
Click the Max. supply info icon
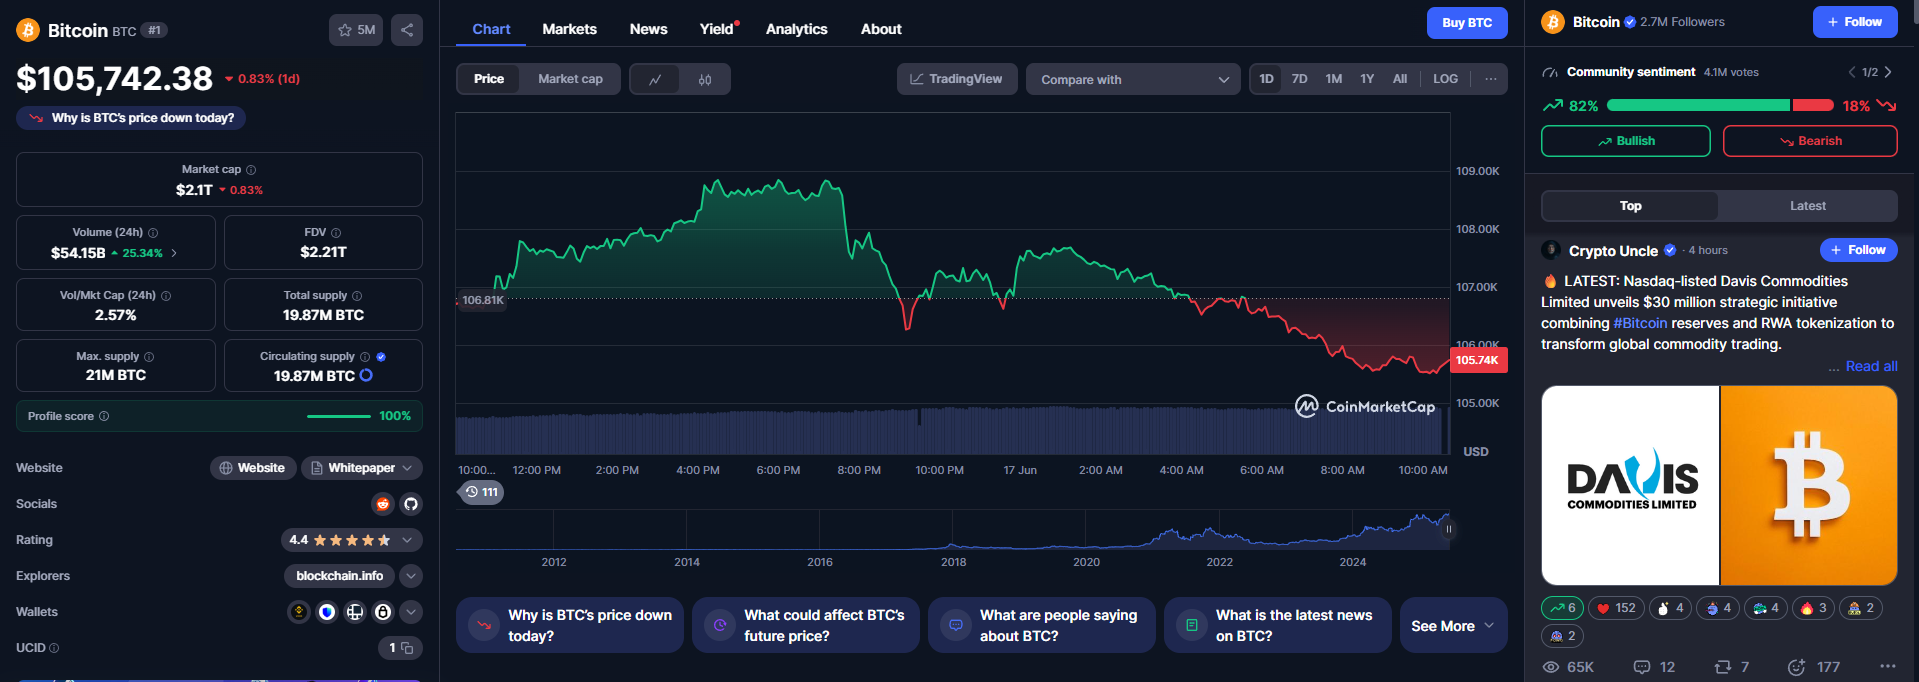click(x=149, y=357)
